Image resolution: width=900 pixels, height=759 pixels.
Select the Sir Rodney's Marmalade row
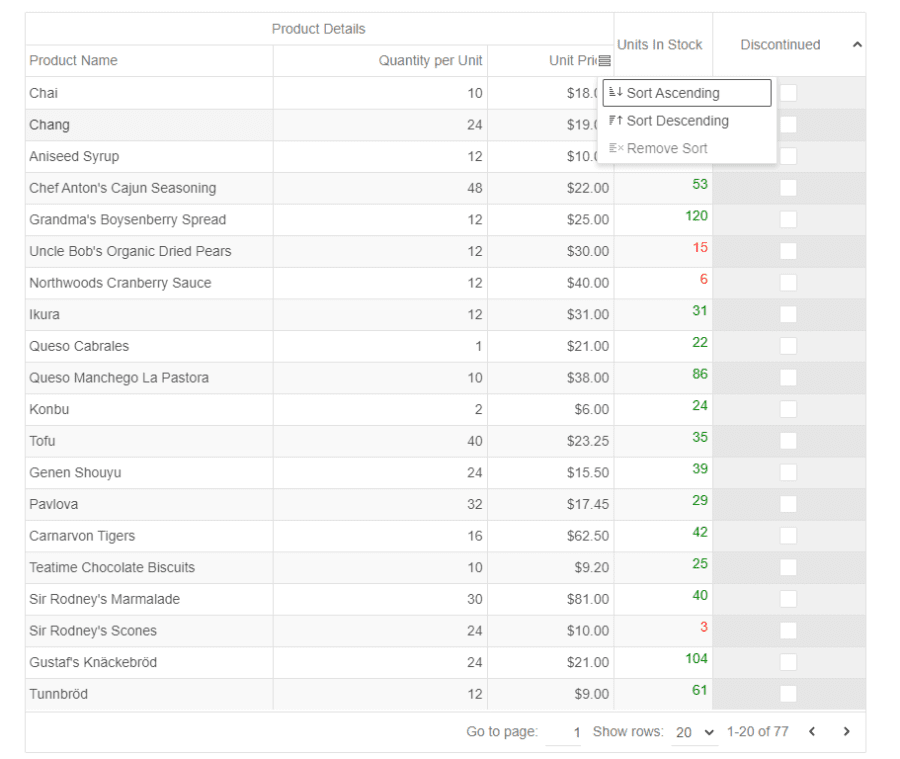tap(91, 599)
